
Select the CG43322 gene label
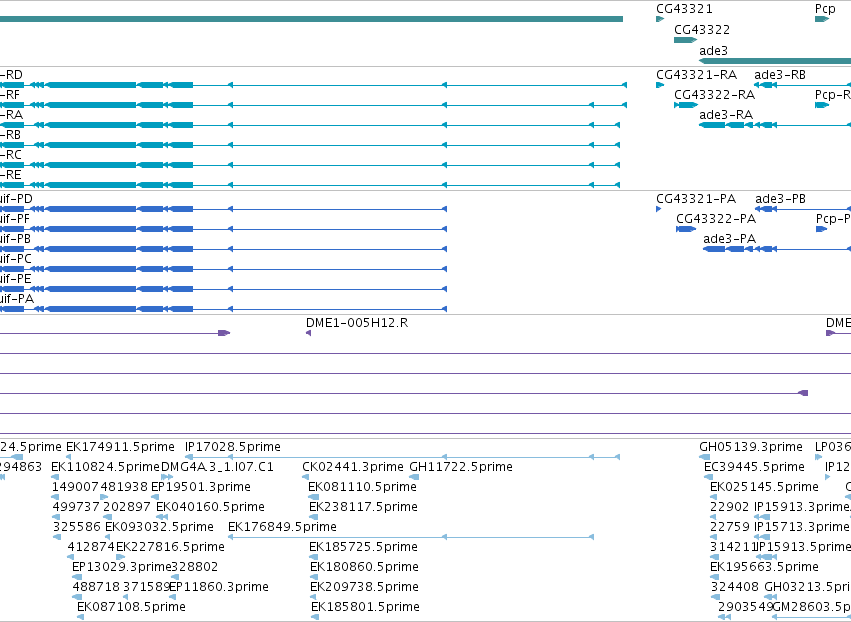(x=702, y=30)
